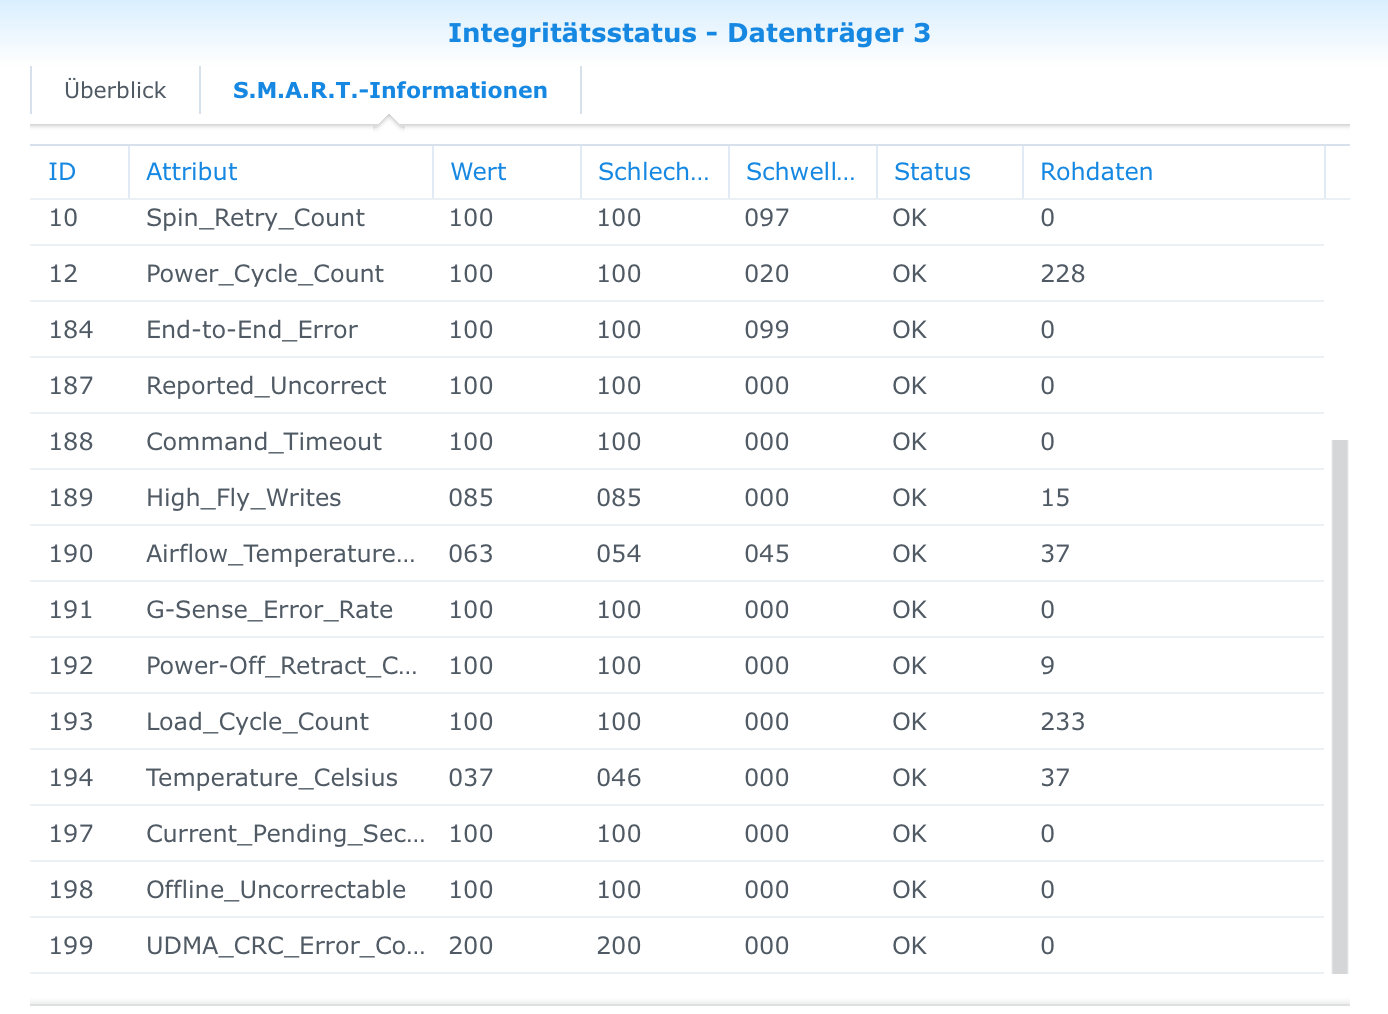Image resolution: width=1388 pixels, height=1014 pixels.
Task: Select the Power_Cycle_Count row
Action: click(x=677, y=274)
